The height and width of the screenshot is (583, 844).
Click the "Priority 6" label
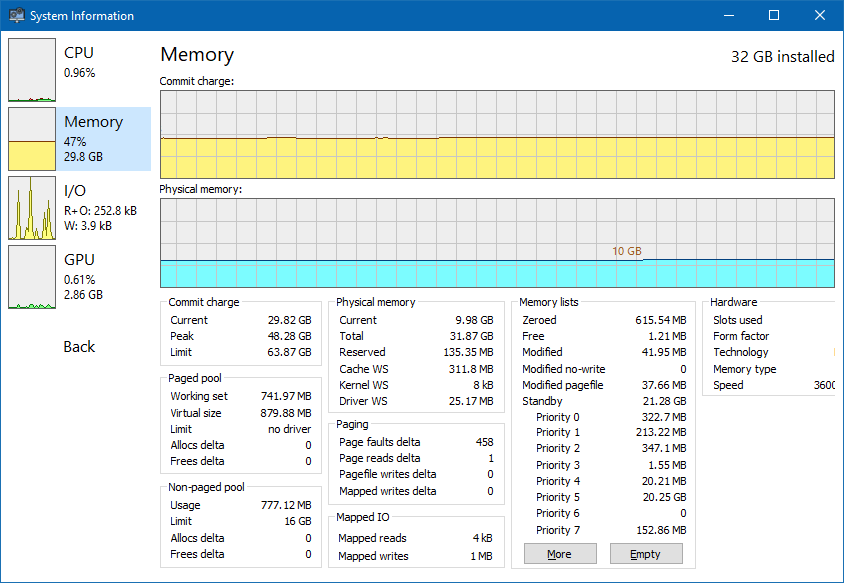(558, 514)
